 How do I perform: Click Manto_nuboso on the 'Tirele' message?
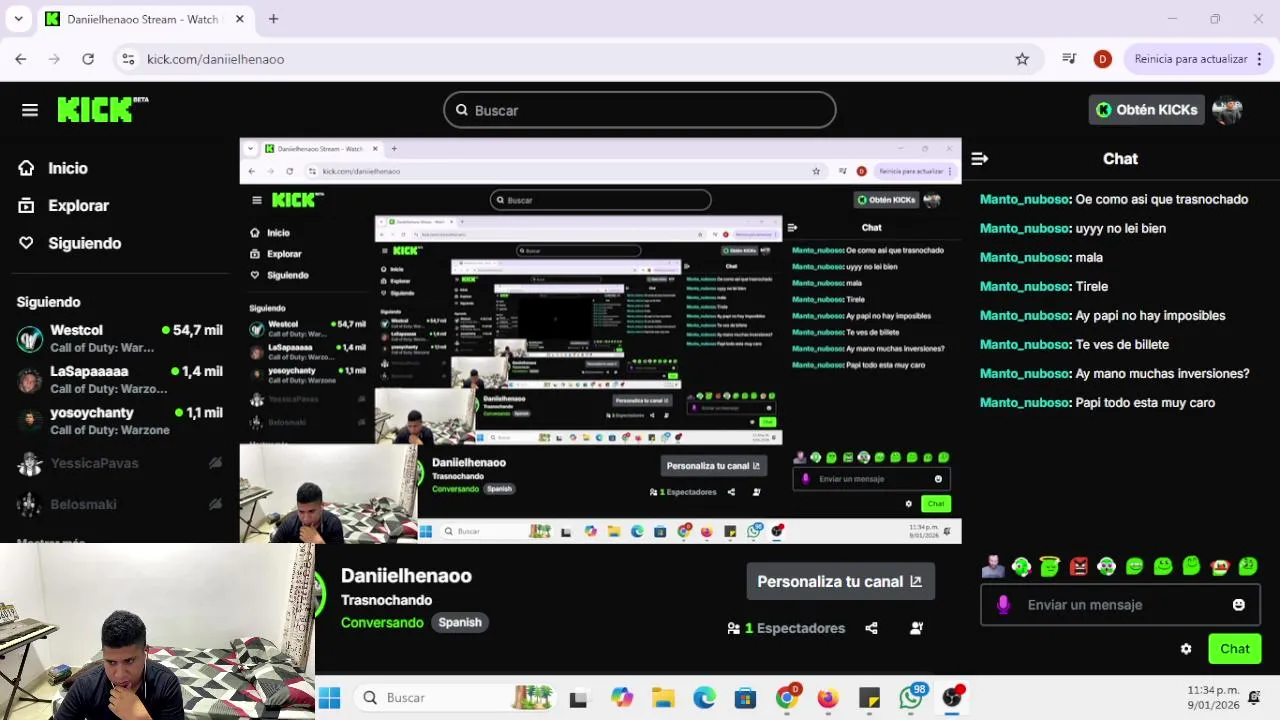(x=1024, y=286)
